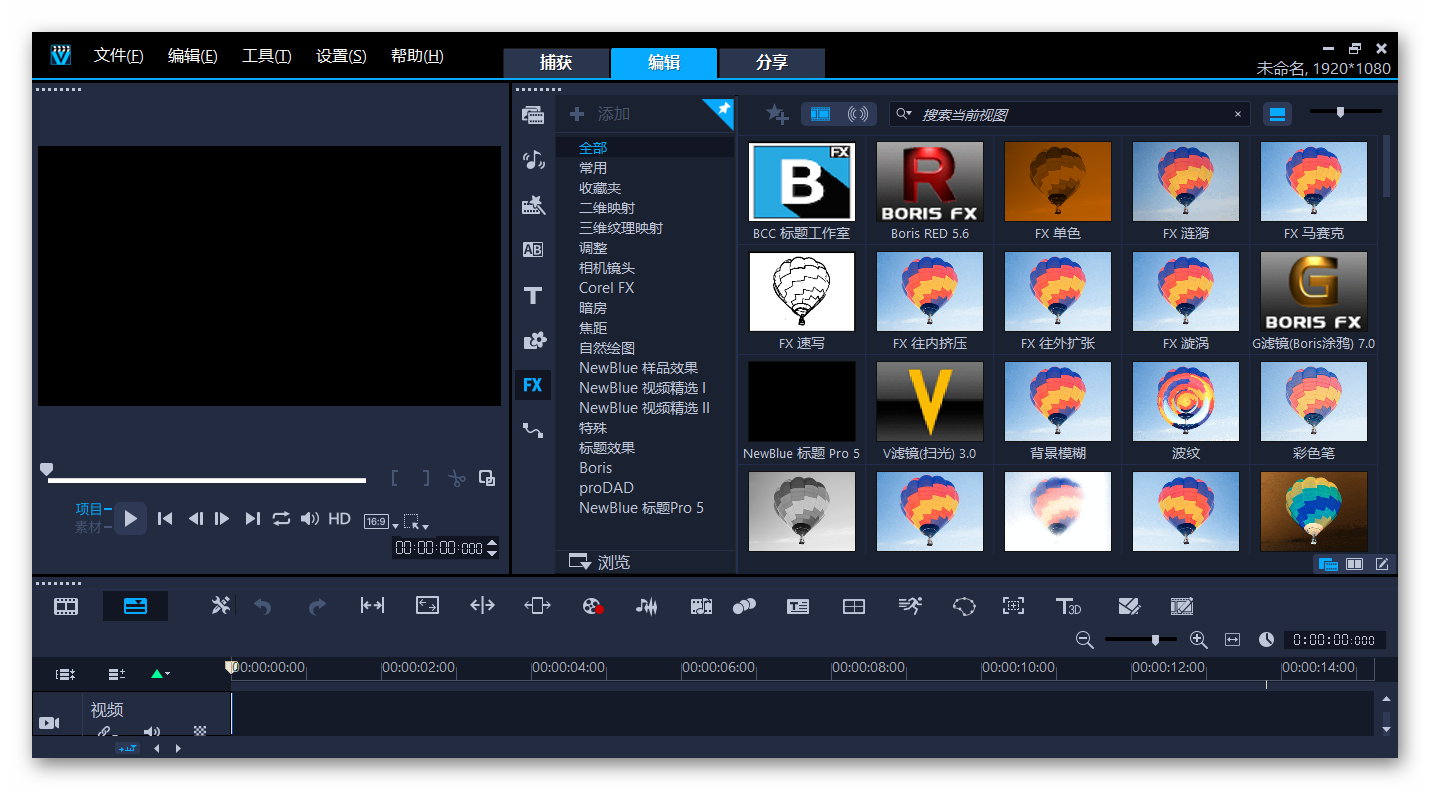Switch to the 捕获 Capture tab

click(x=556, y=62)
